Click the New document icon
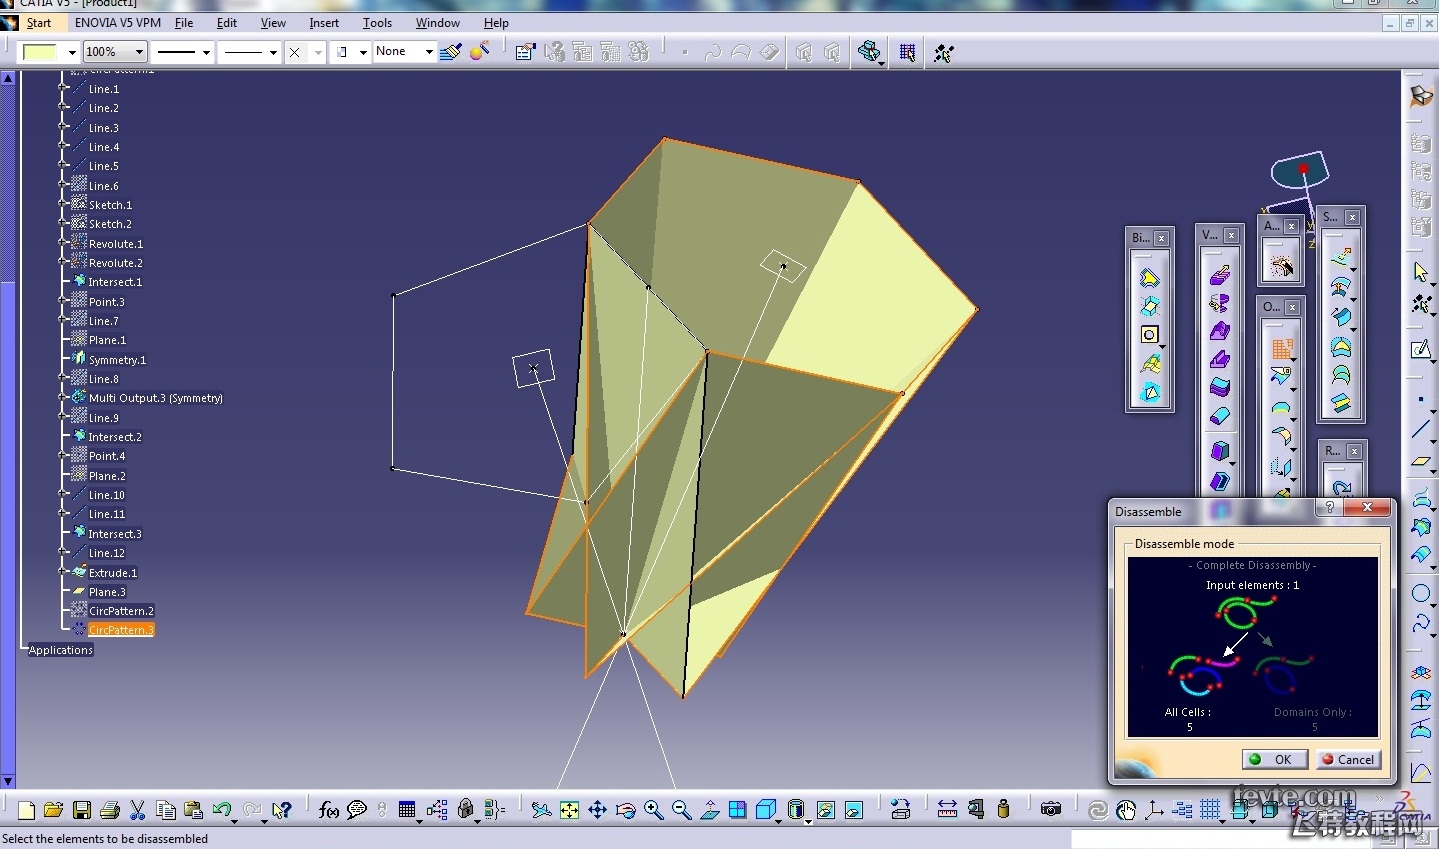Image resolution: width=1439 pixels, height=849 pixels. click(x=26, y=810)
